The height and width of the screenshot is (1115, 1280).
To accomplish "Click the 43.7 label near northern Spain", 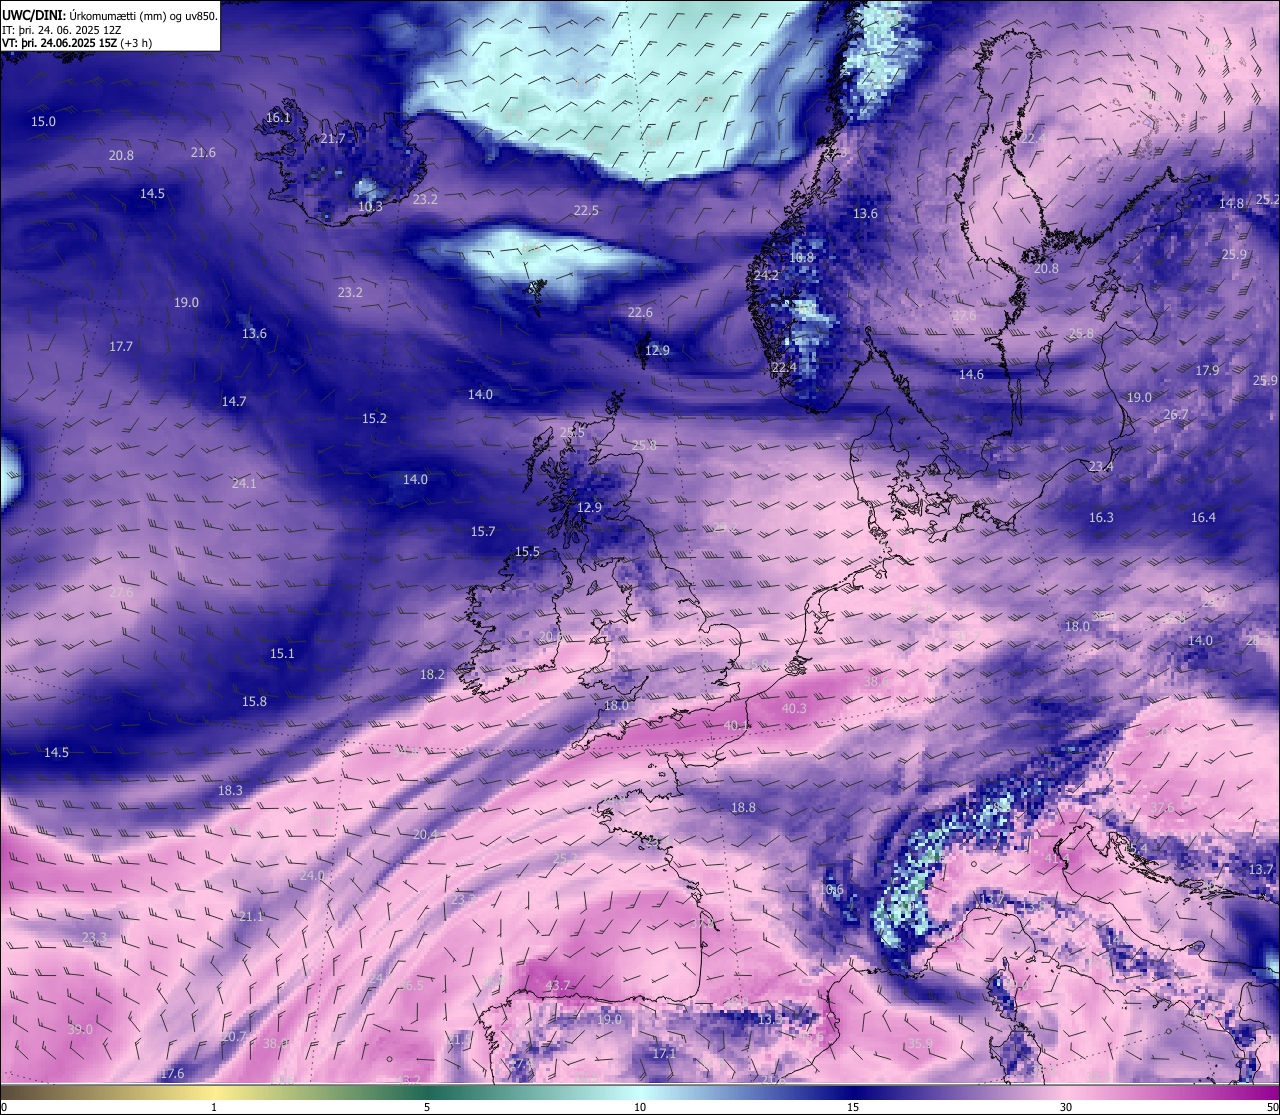I will [557, 986].
